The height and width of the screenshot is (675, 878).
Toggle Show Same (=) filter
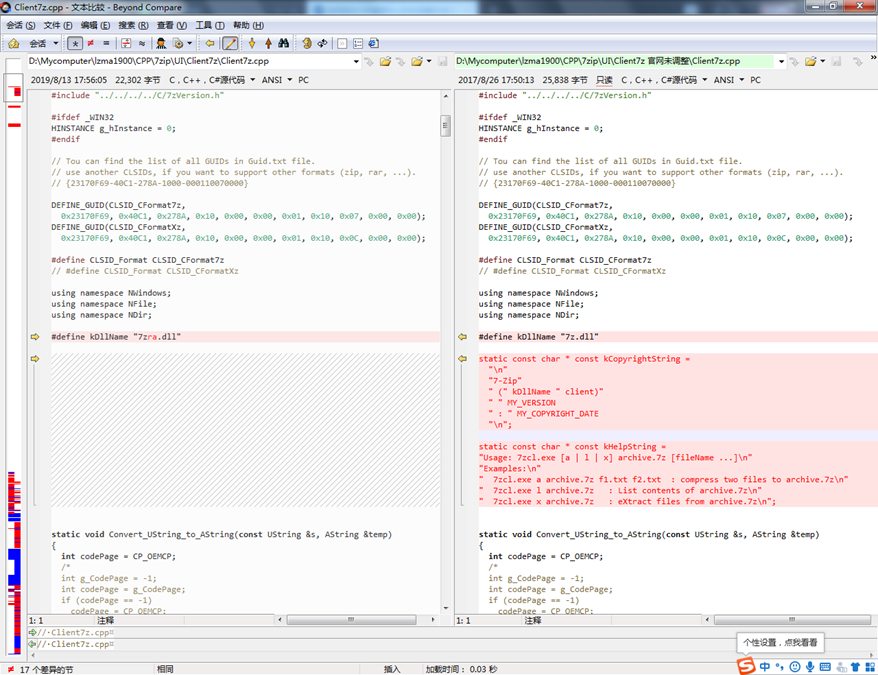point(106,43)
